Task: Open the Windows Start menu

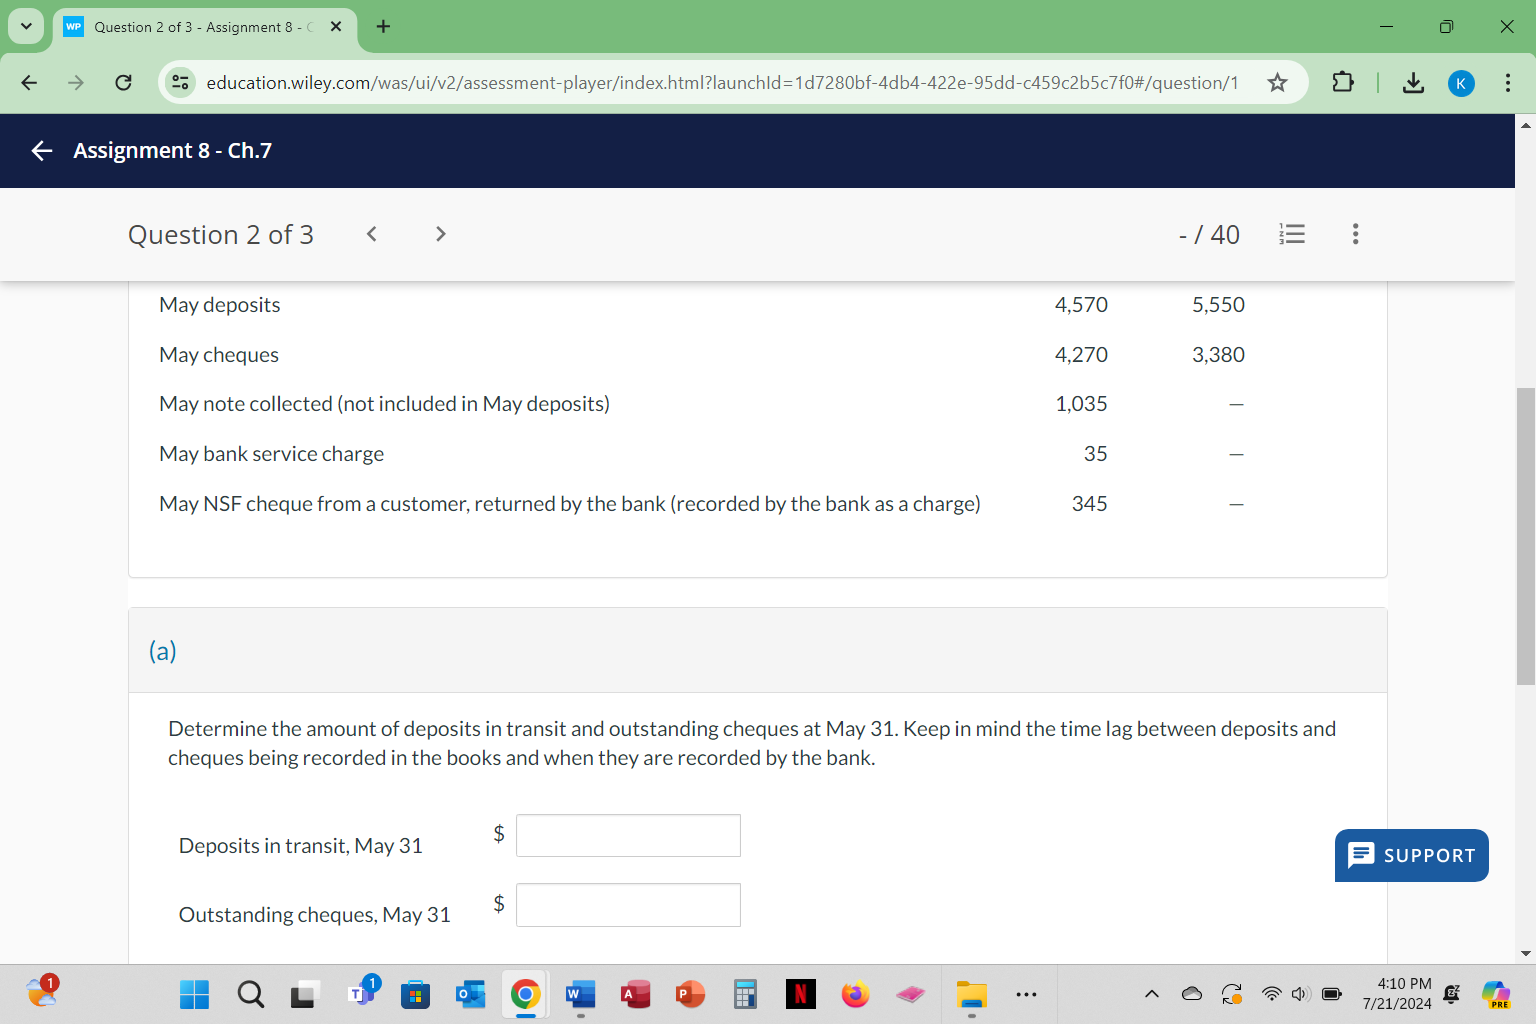Action: coord(194,994)
